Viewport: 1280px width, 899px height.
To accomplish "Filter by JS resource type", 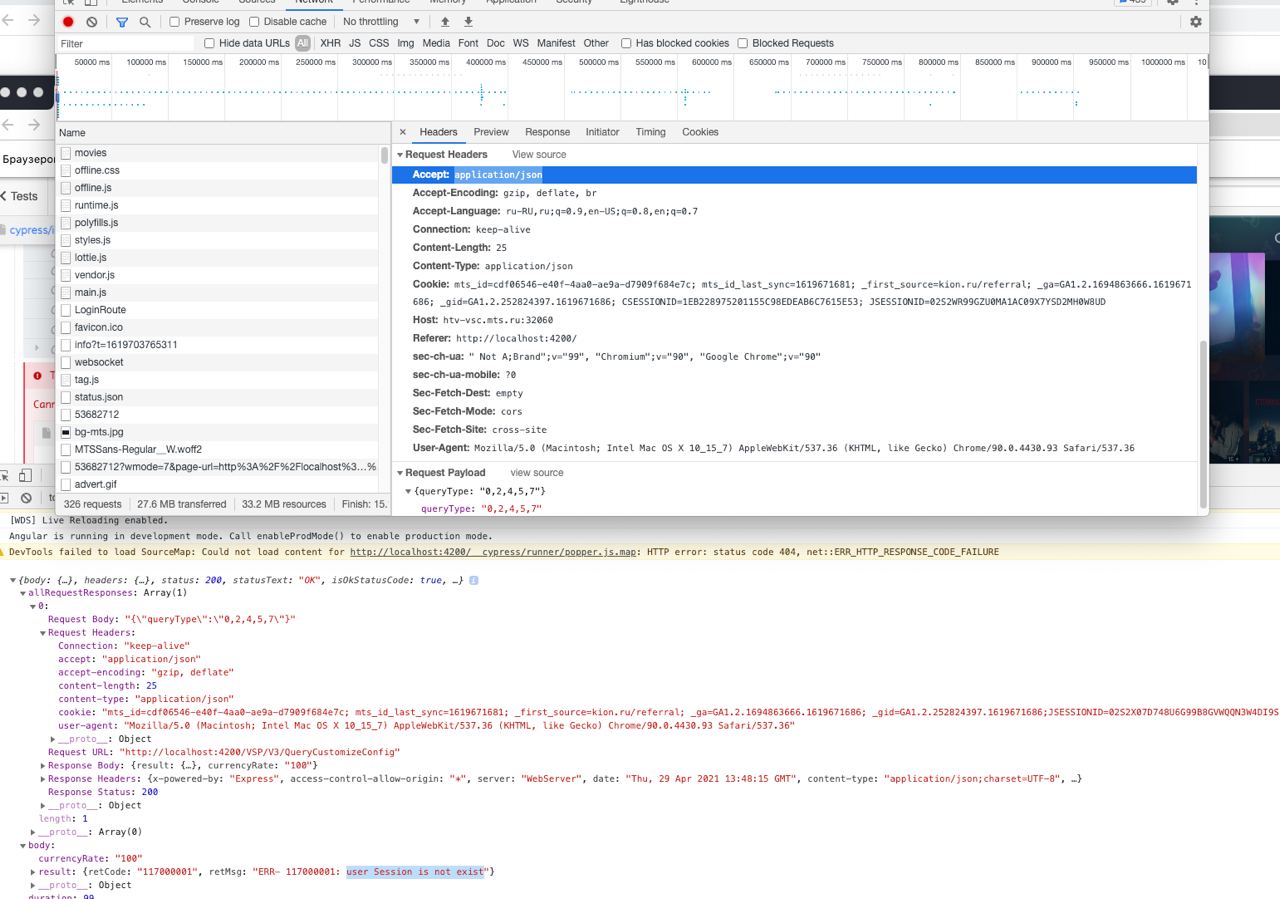I will click(355, 44).
